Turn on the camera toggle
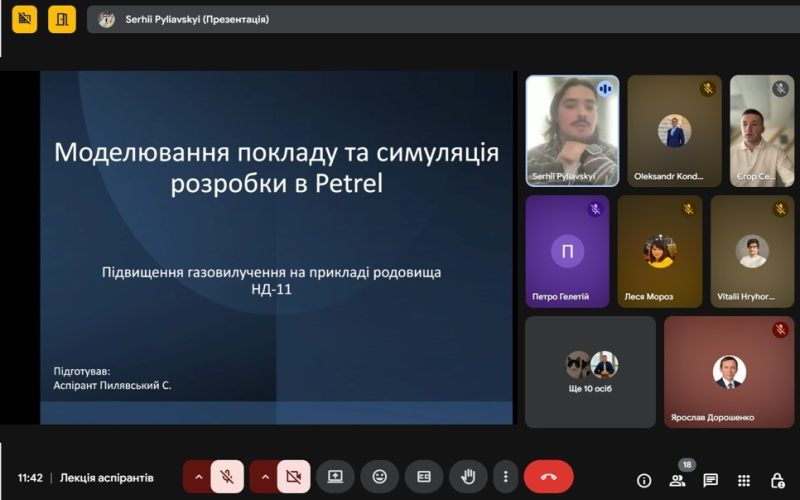 tap(293, 477)
